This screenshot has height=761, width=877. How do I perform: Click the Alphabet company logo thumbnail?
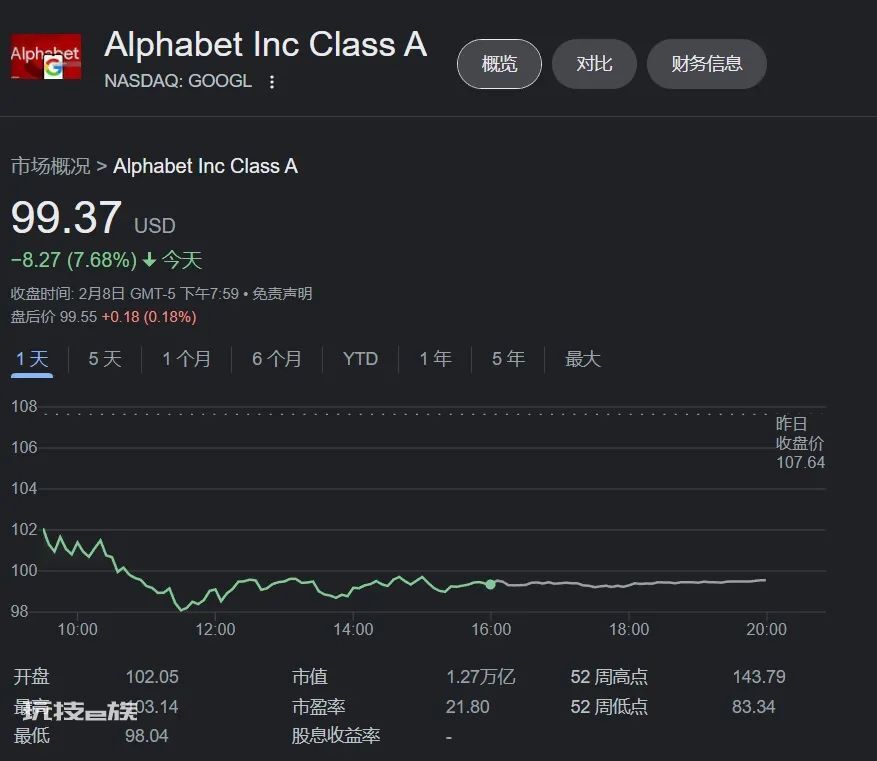click(x=46, y=56)
